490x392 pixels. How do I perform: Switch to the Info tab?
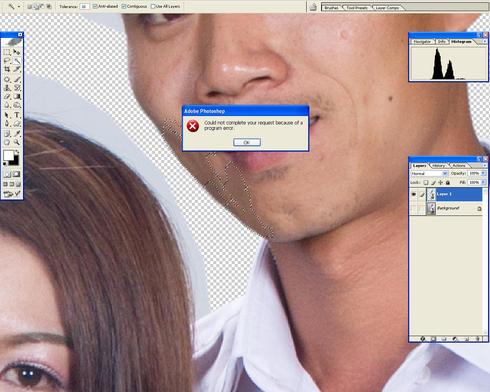click(x=442, y=42)
